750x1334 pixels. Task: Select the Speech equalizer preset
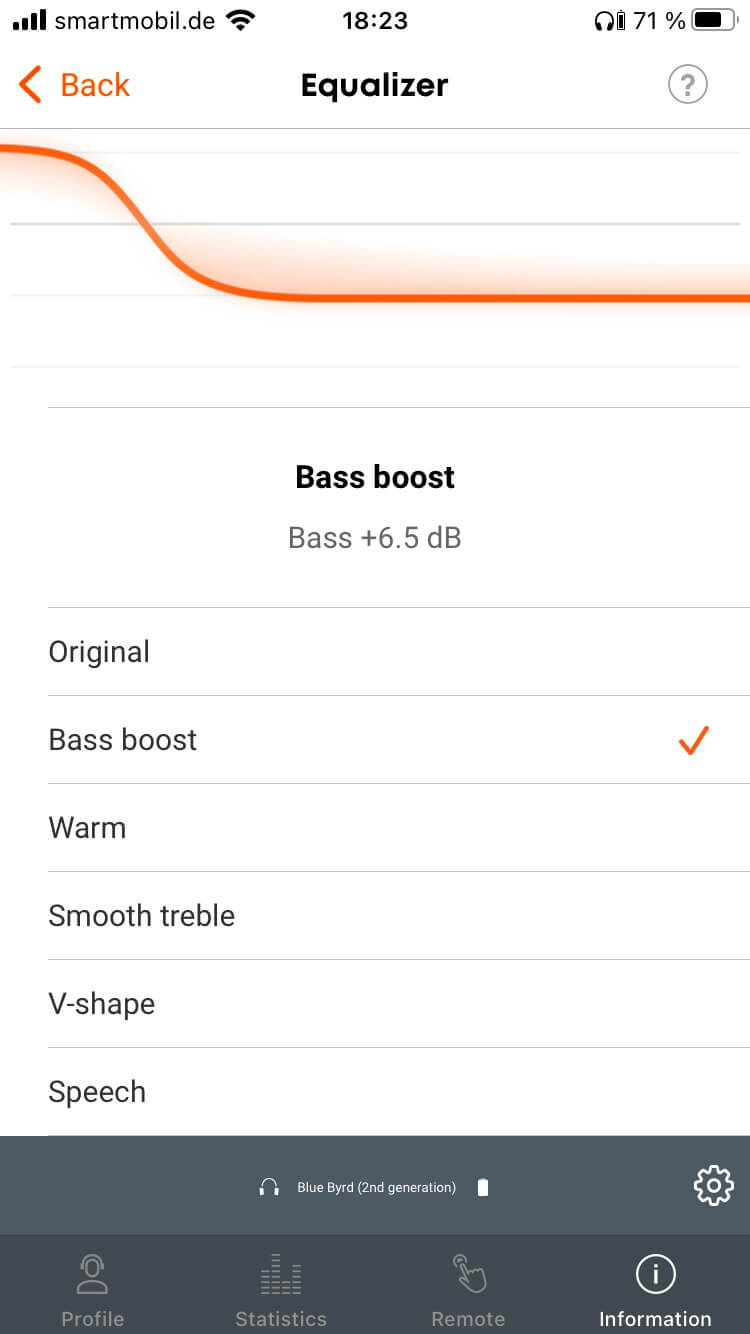coord(97,1092)
